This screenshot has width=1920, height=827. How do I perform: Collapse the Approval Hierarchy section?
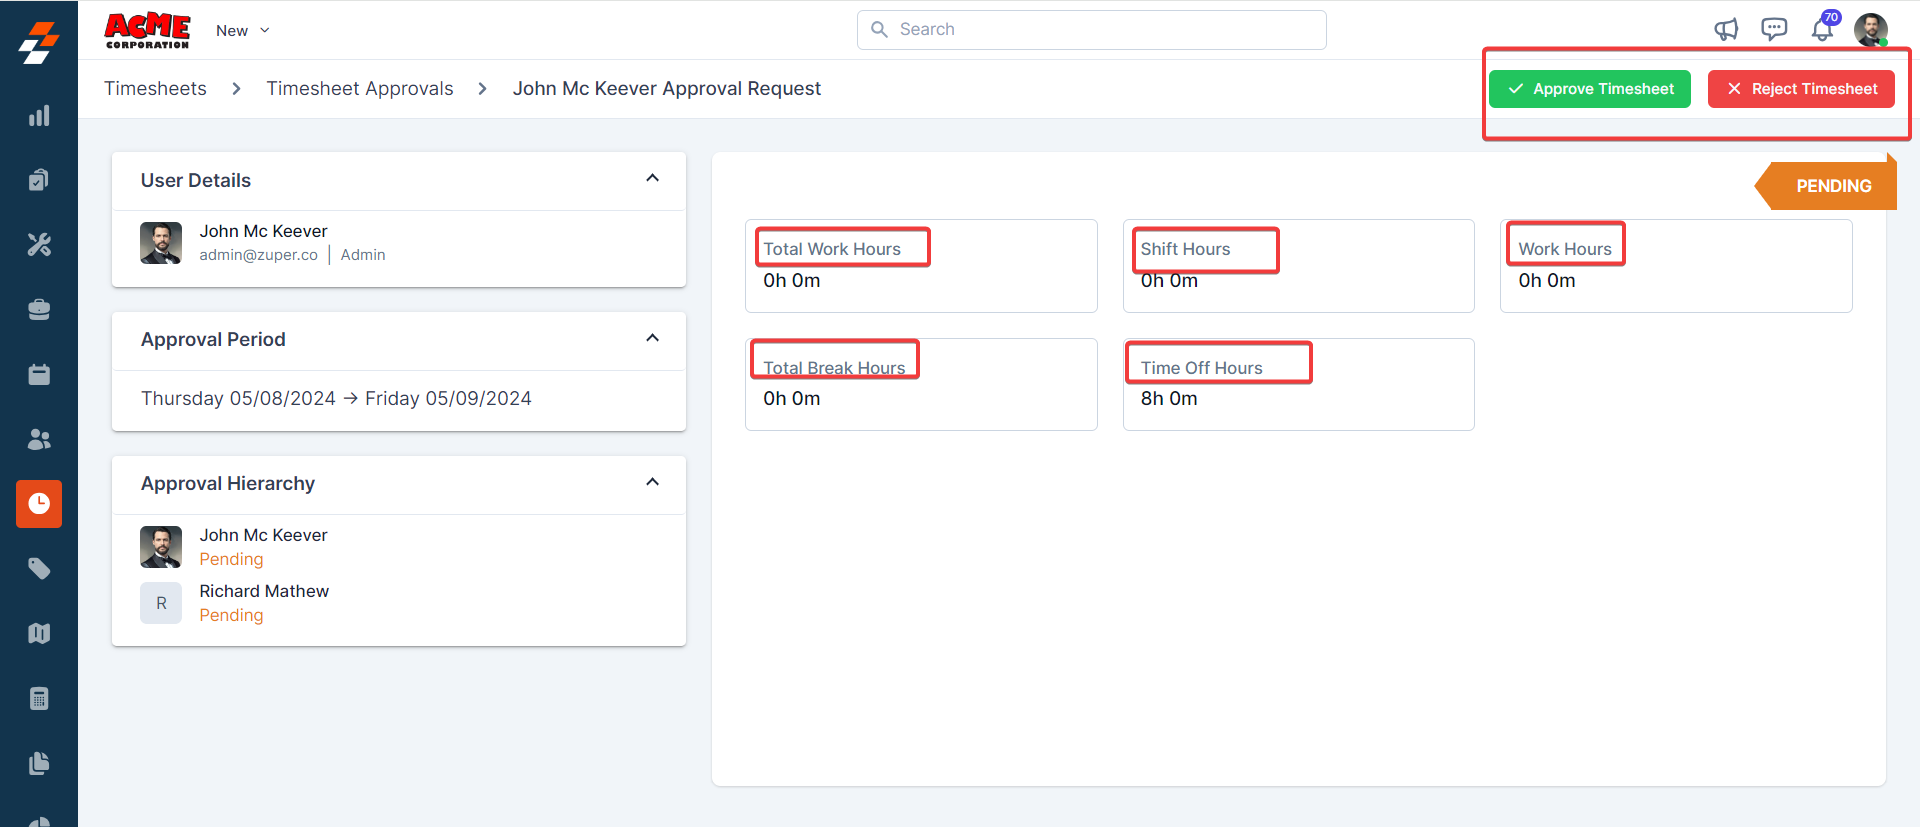click(x=653, y=482)
